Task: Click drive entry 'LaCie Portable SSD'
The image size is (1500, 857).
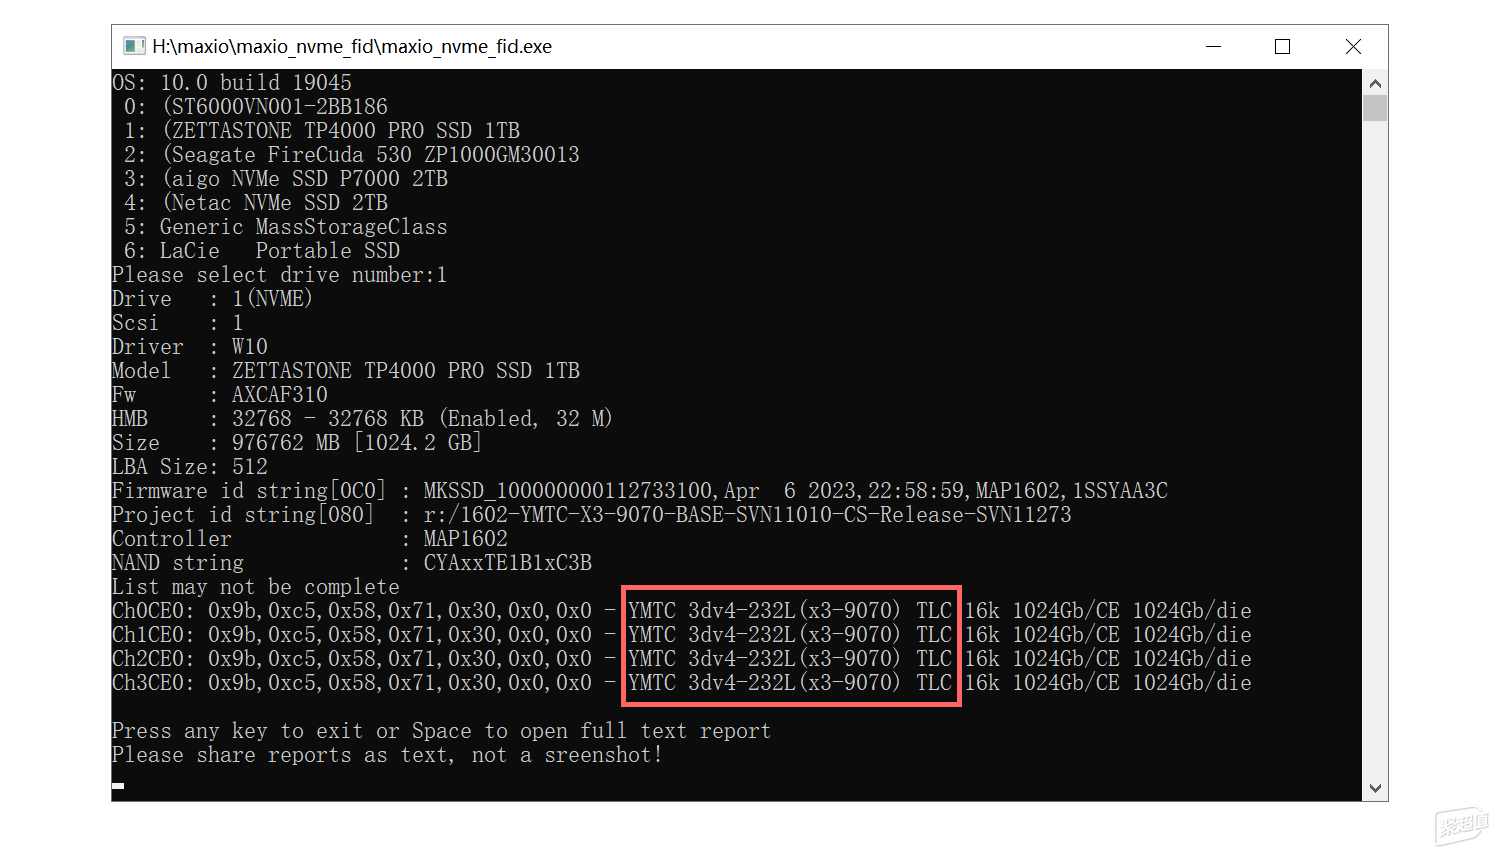Action: pyautogui.click(x=280, y=251)
